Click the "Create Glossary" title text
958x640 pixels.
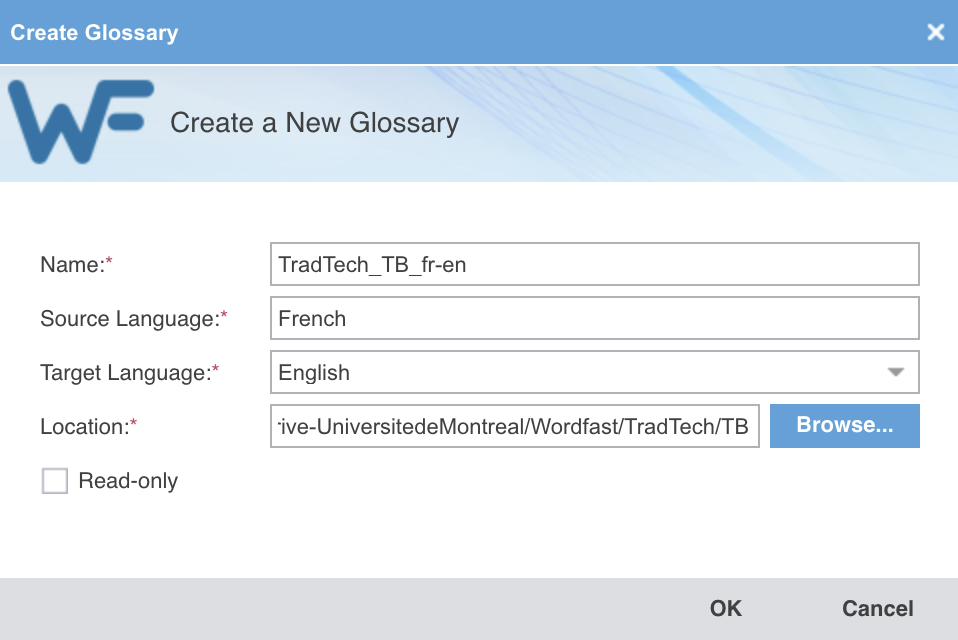[x=94, y=32]
